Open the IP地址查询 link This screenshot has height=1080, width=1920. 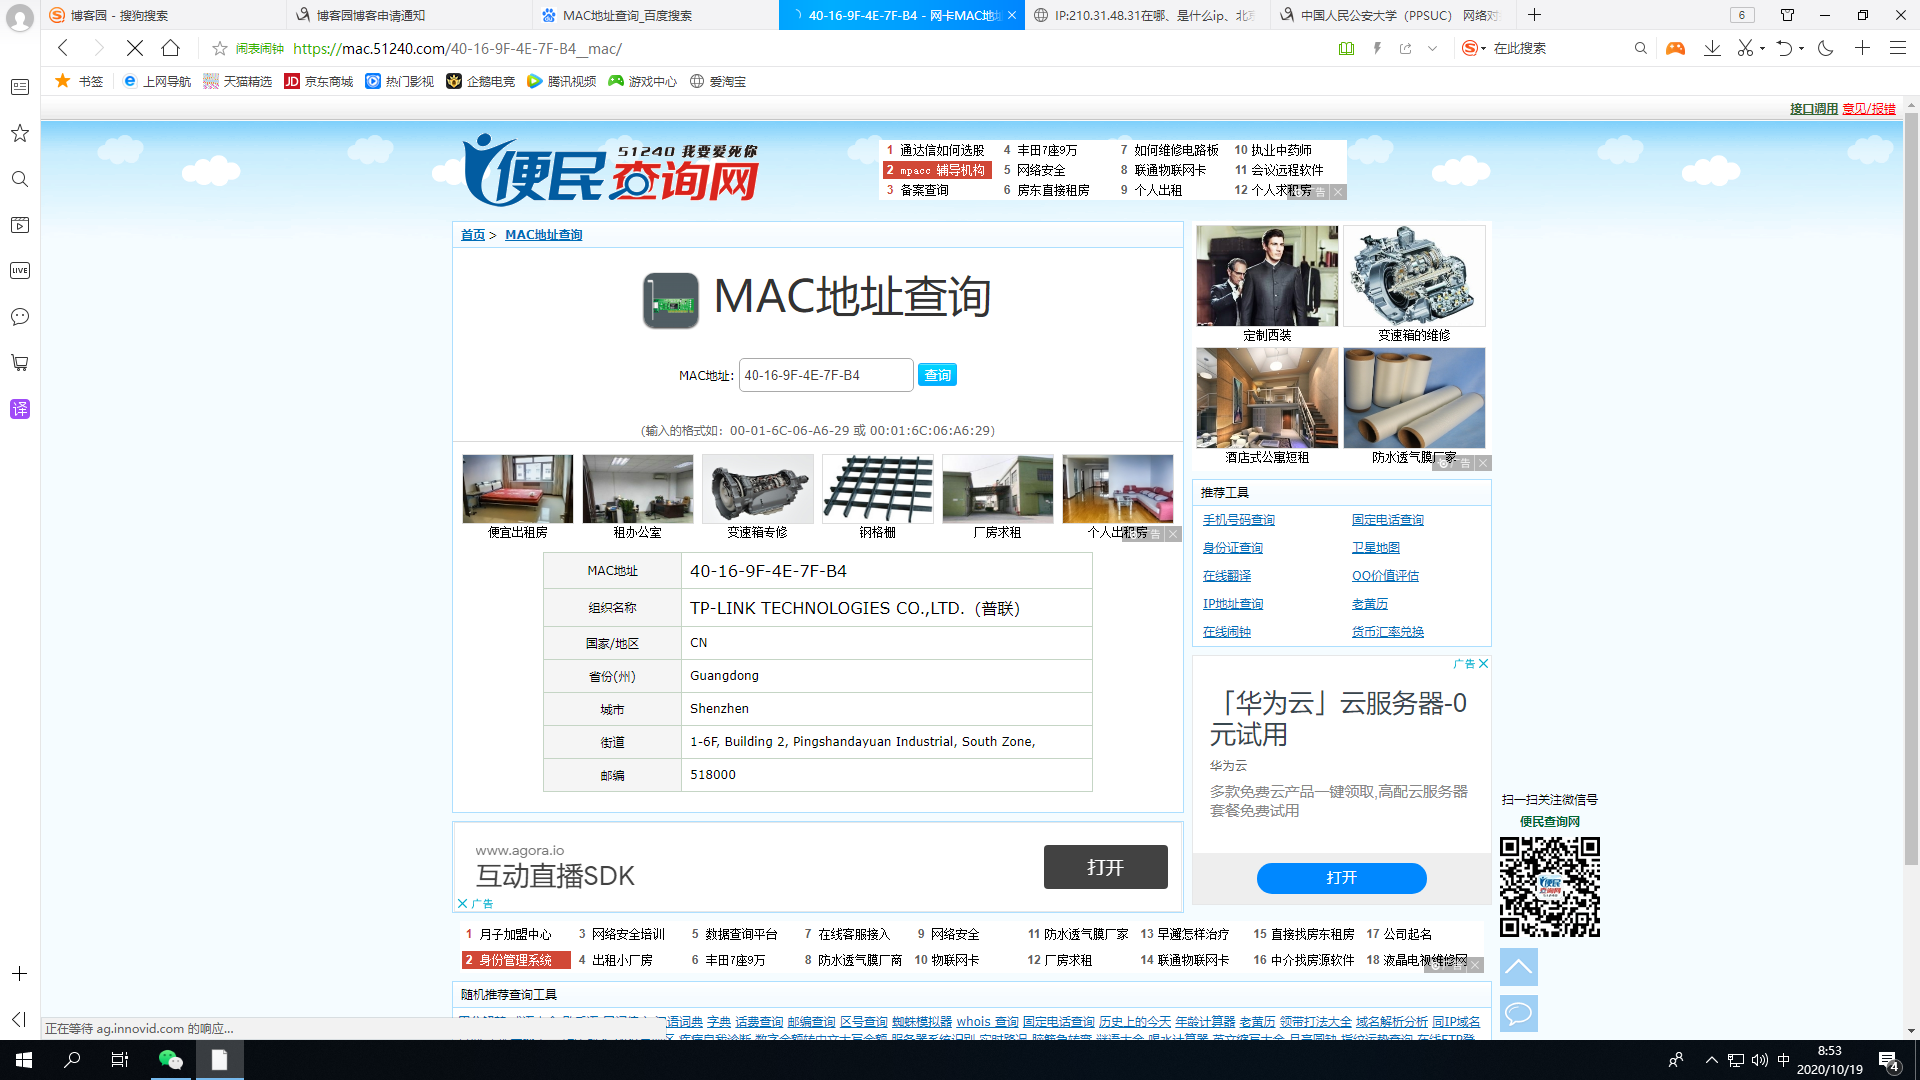1232,604
